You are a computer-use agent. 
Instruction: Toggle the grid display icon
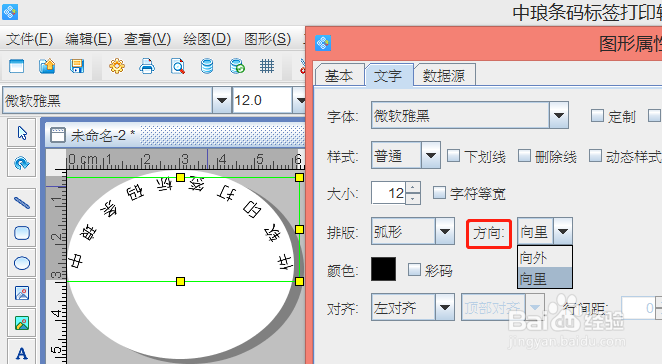point(267,66)
